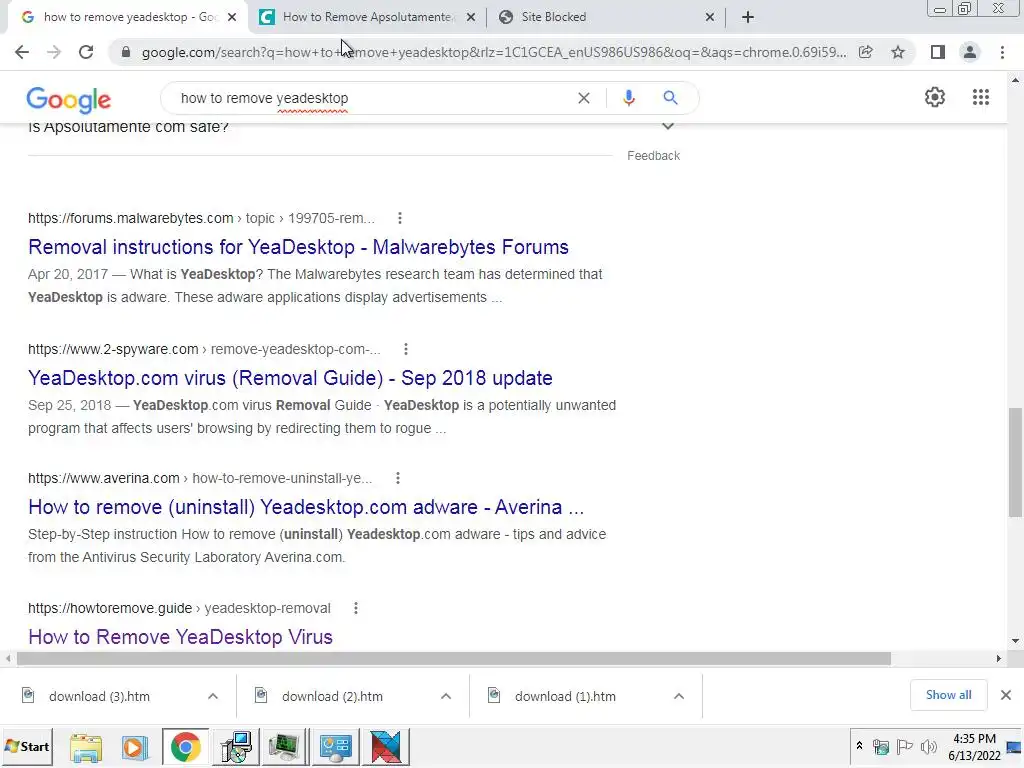Viewport: 1024px width, 768px height.
Task: Click the Chrome address bar URL
Action: [x=494, y=52]
